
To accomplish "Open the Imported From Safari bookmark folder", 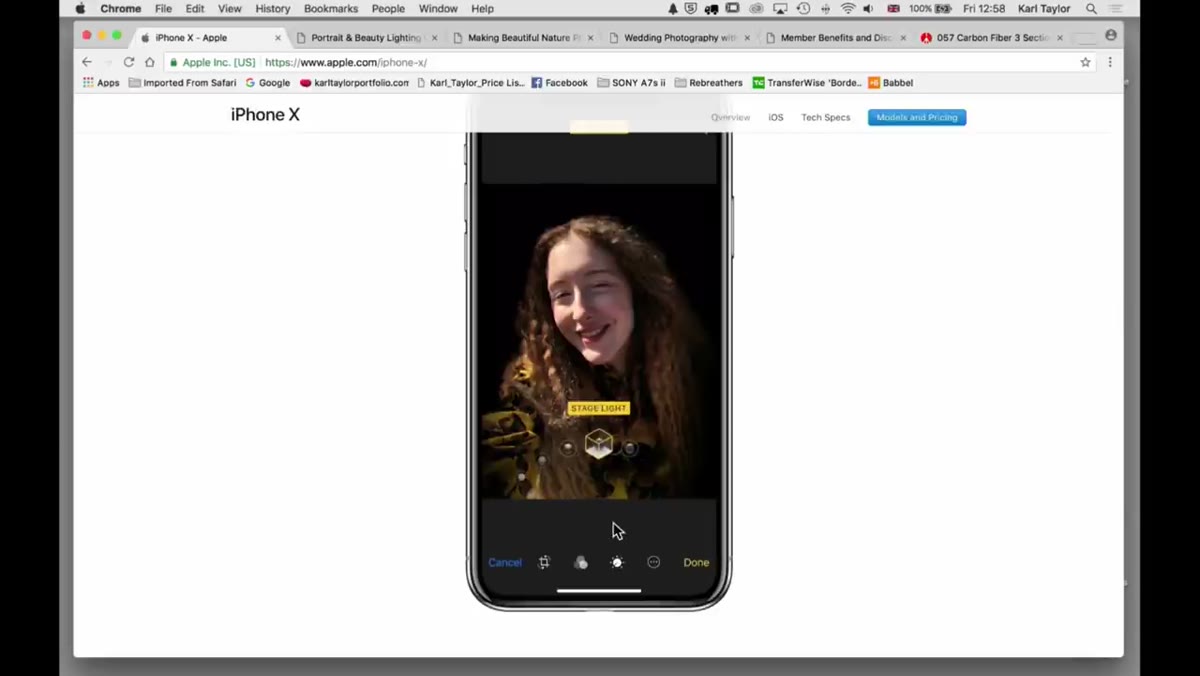I will pyautogui.click(x=182, y=83).
